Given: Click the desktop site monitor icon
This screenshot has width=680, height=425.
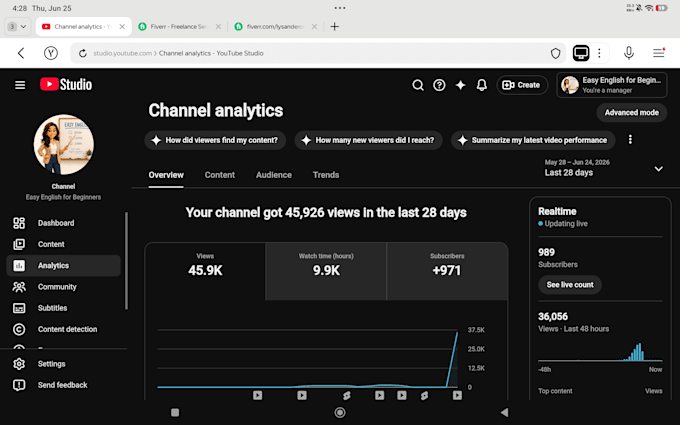Looking at the screenshot, I should (x=581, y=53).
